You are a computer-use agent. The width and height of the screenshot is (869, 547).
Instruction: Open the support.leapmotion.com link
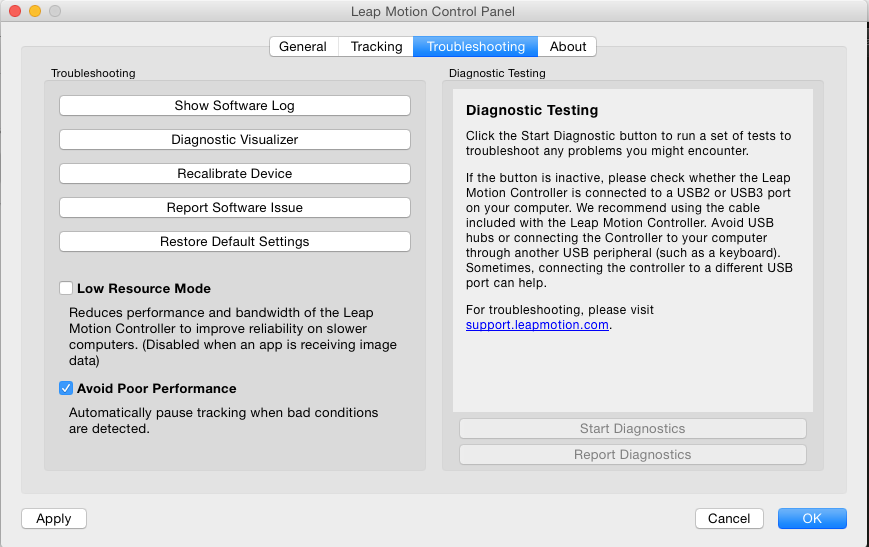(x=537, y=325)
